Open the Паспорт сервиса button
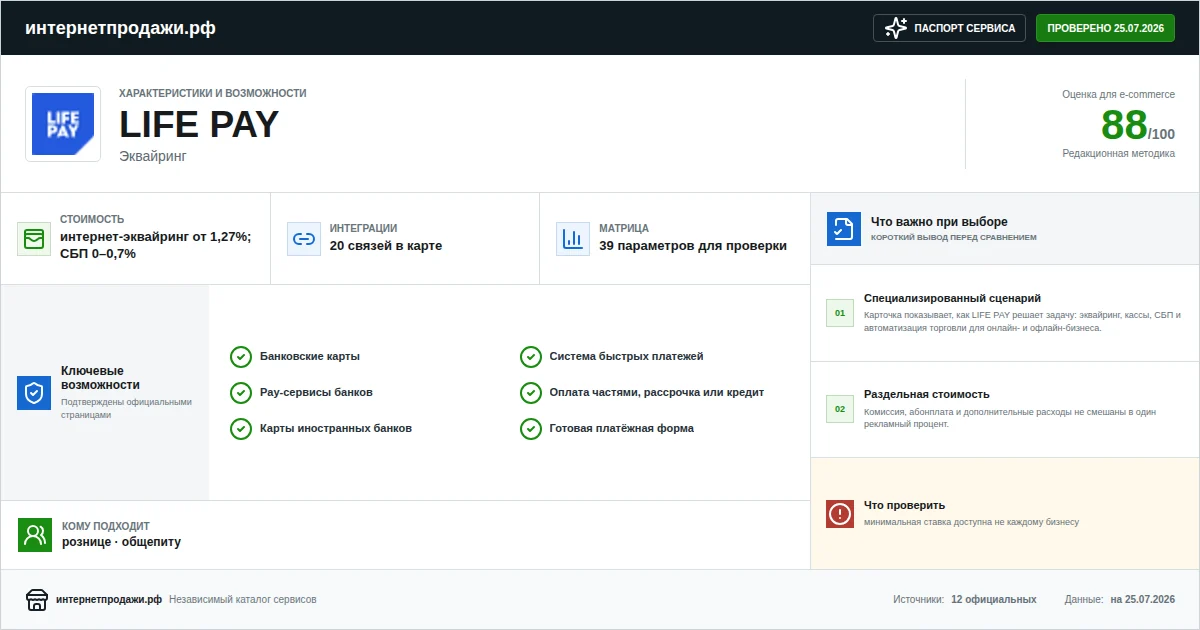The width and height of the screenshot is (1200, 630). (950, 28)
